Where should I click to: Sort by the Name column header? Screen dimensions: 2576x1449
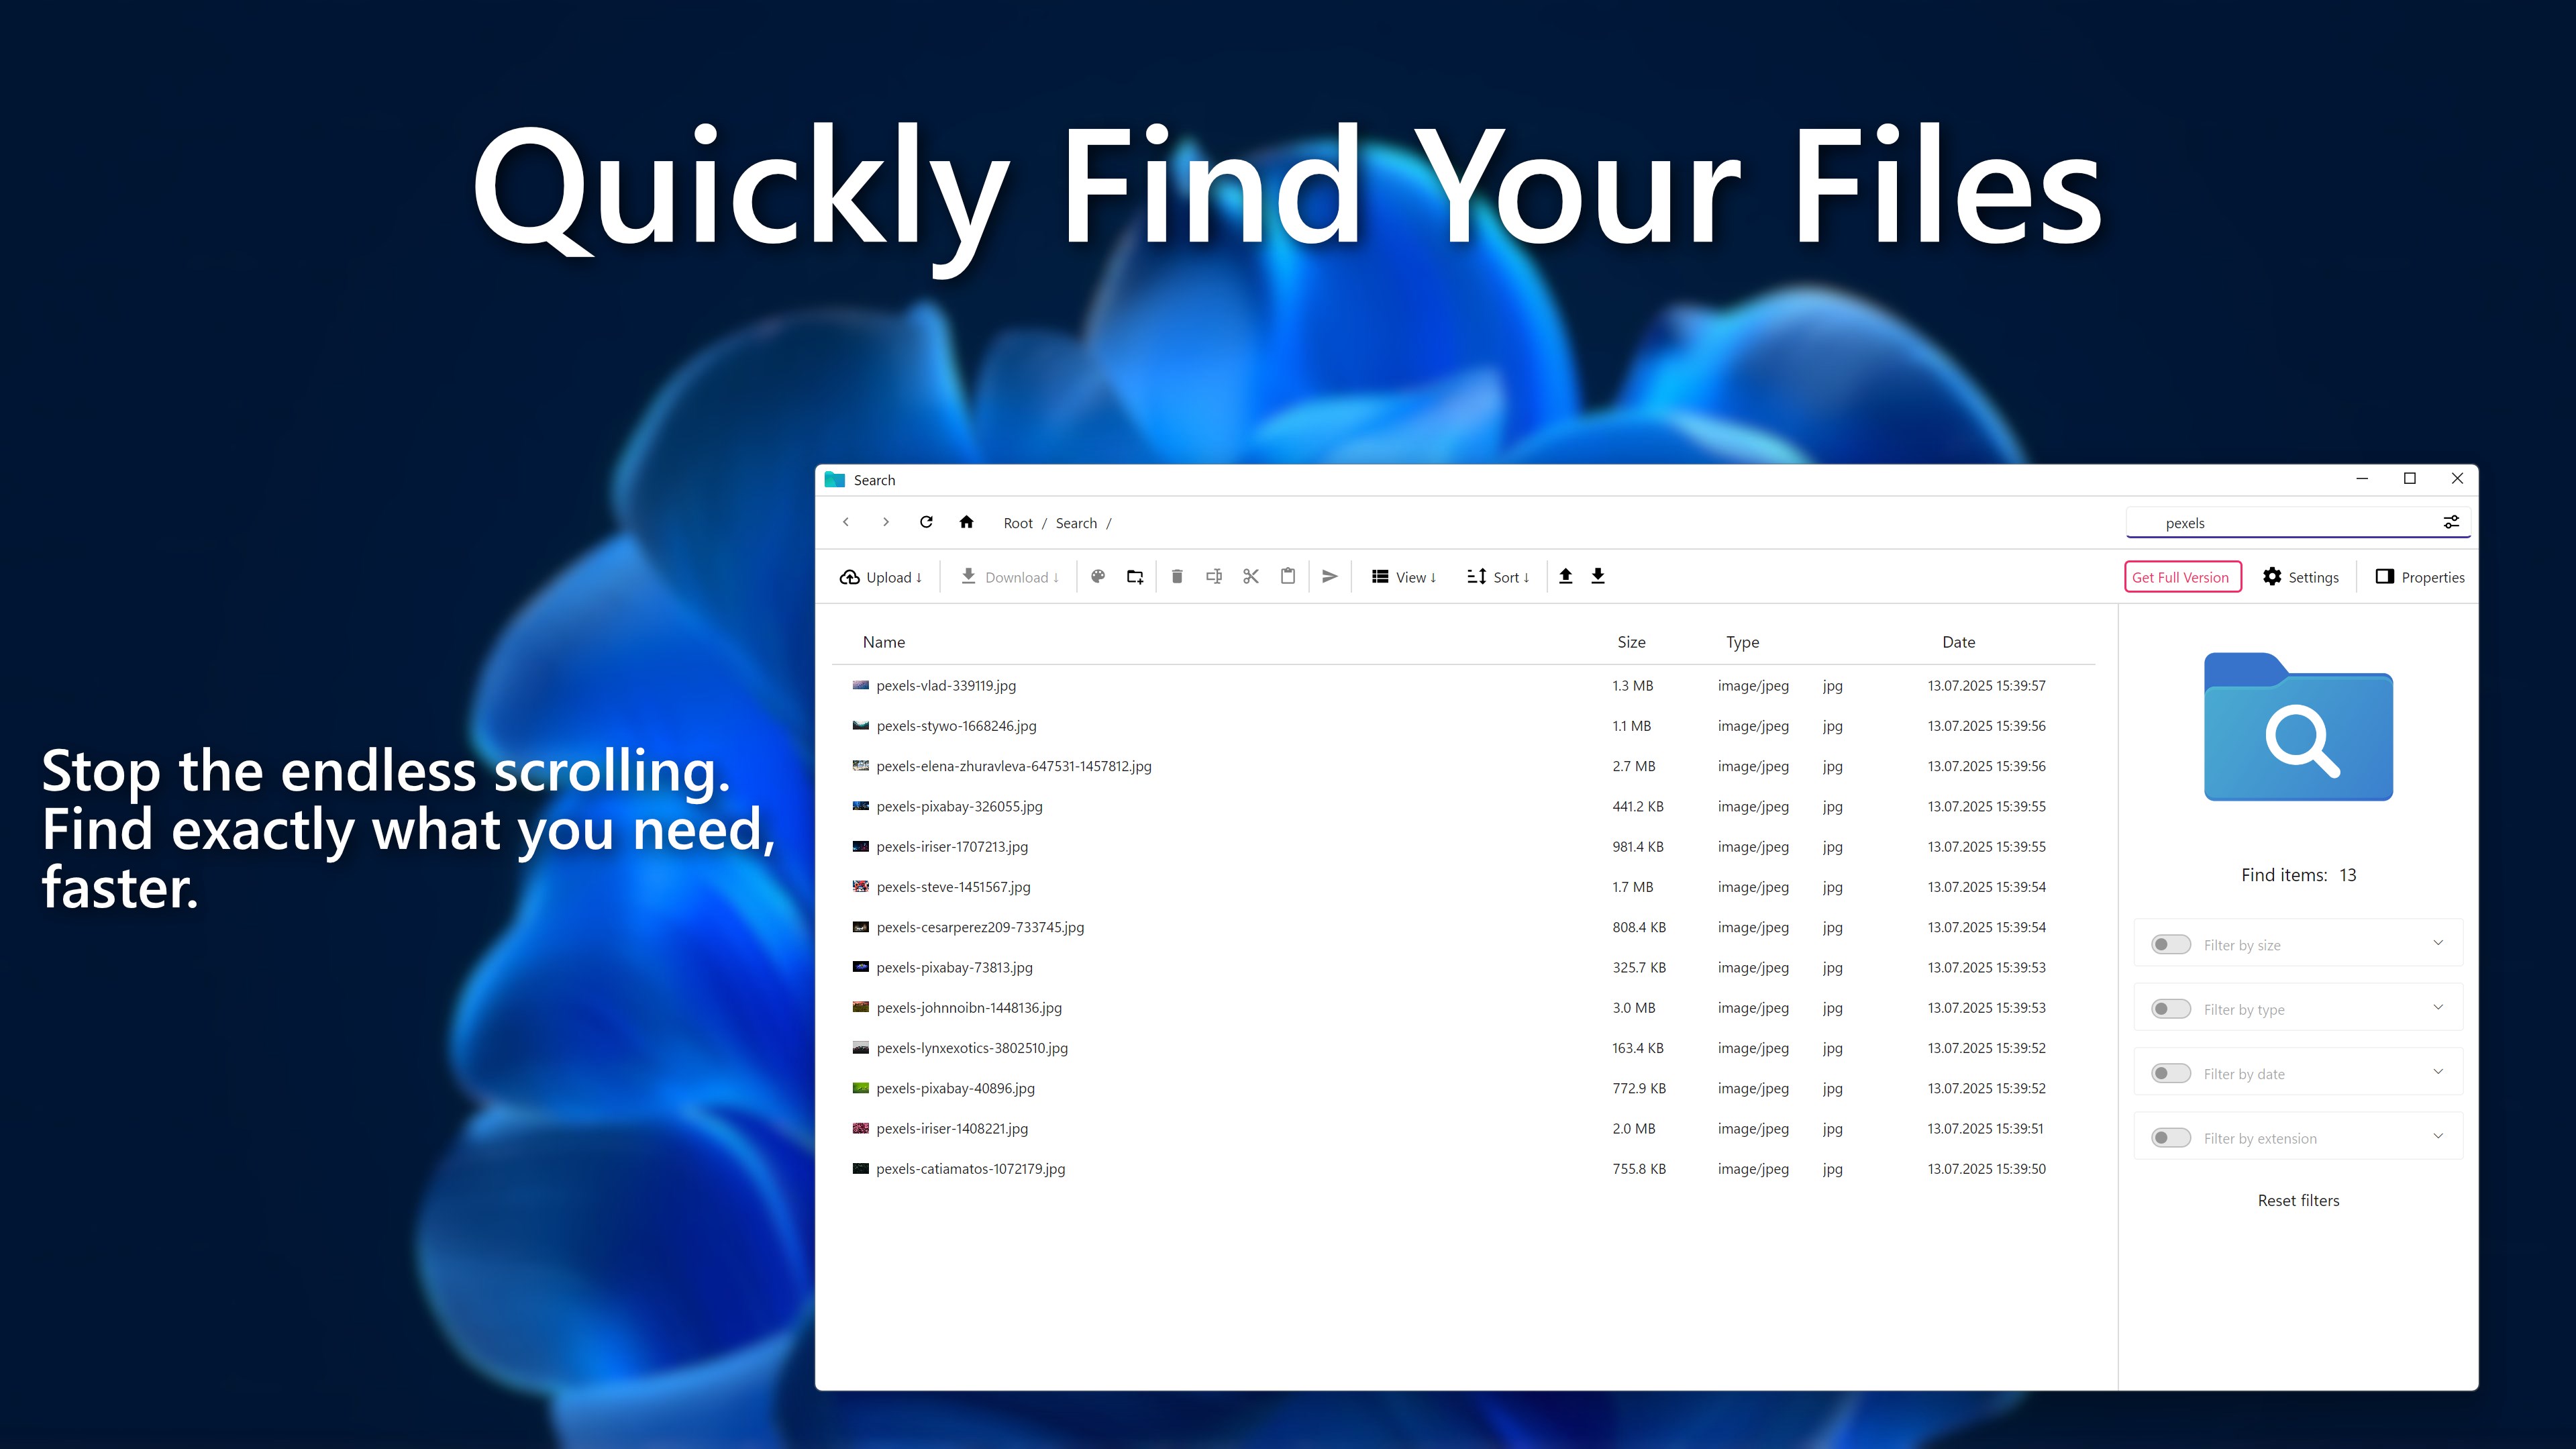(x=884, y=642)
